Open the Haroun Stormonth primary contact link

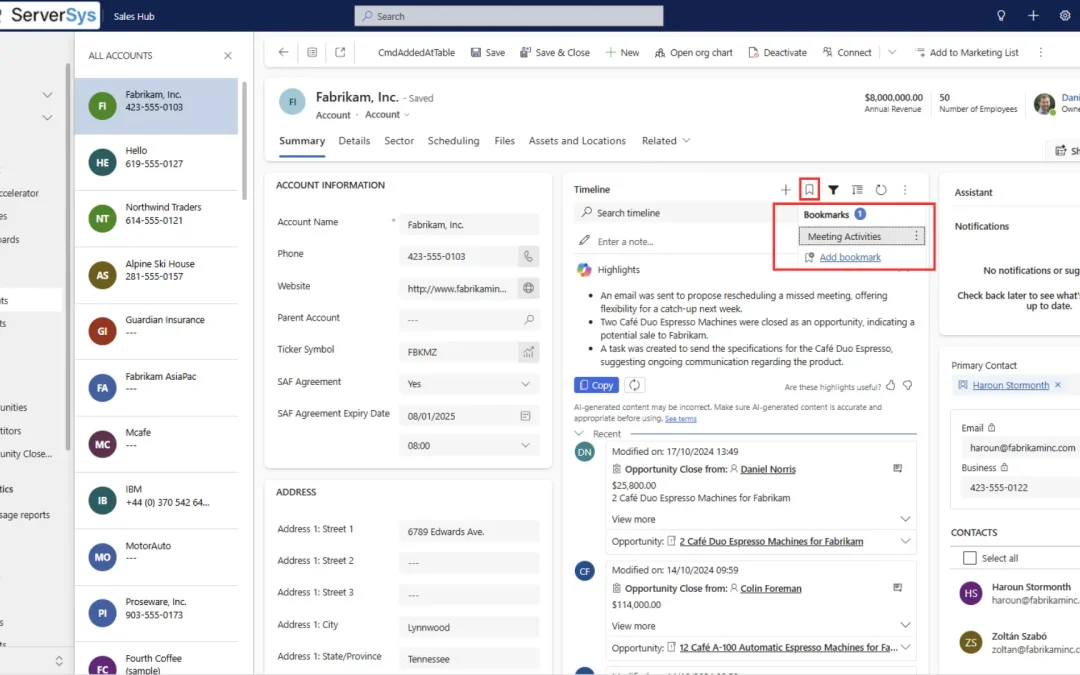click(1010, 385)
